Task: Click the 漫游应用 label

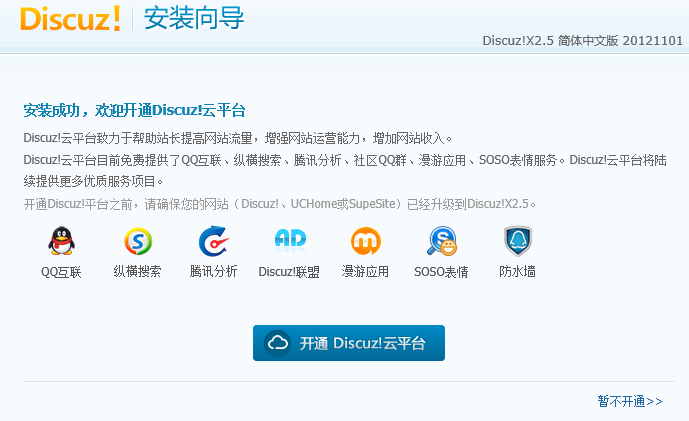Action: (365, 272)
